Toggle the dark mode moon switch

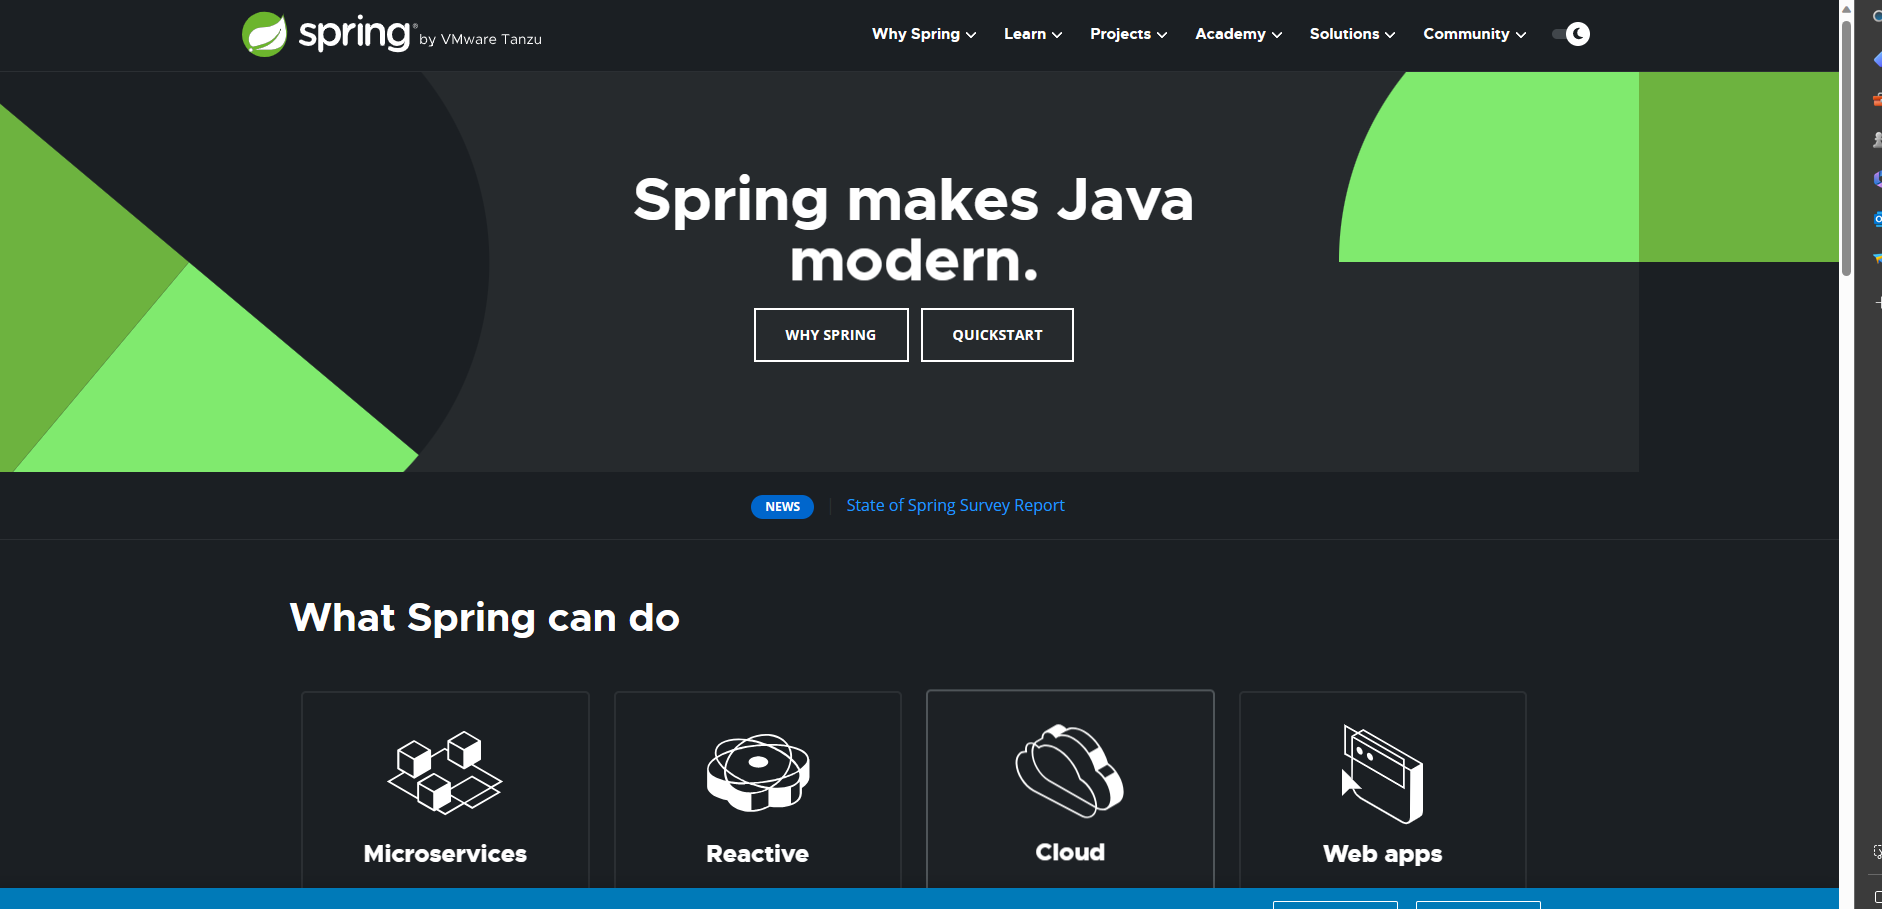(1571, 34)
